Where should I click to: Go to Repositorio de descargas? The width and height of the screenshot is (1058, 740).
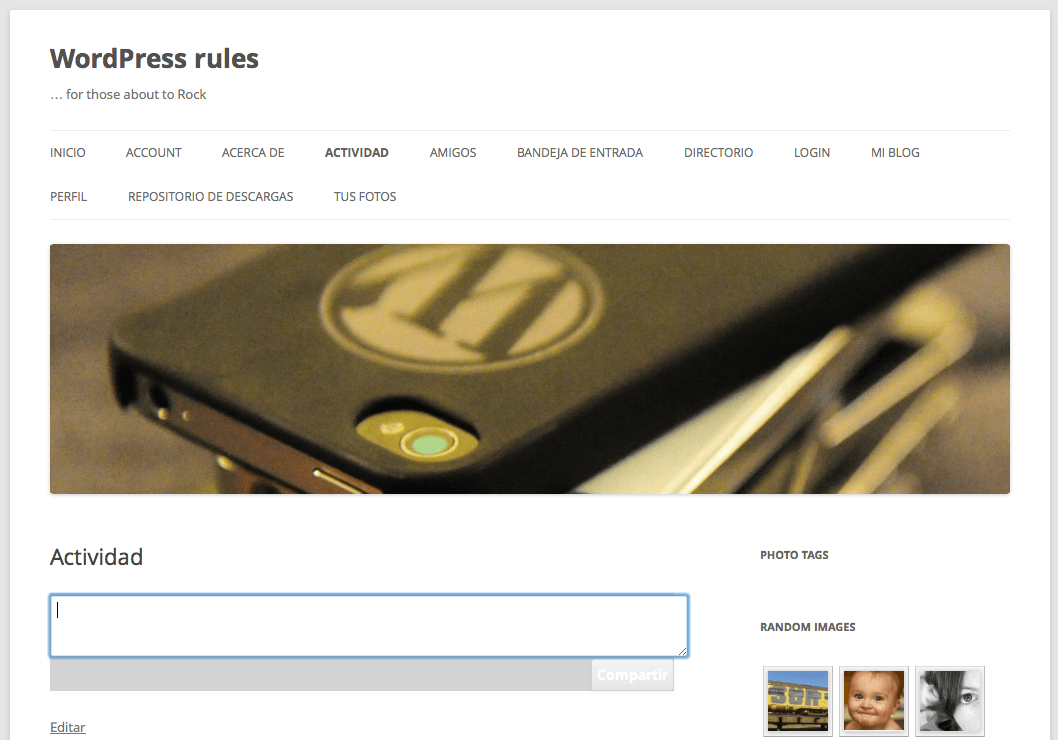(x=211, y=197)
